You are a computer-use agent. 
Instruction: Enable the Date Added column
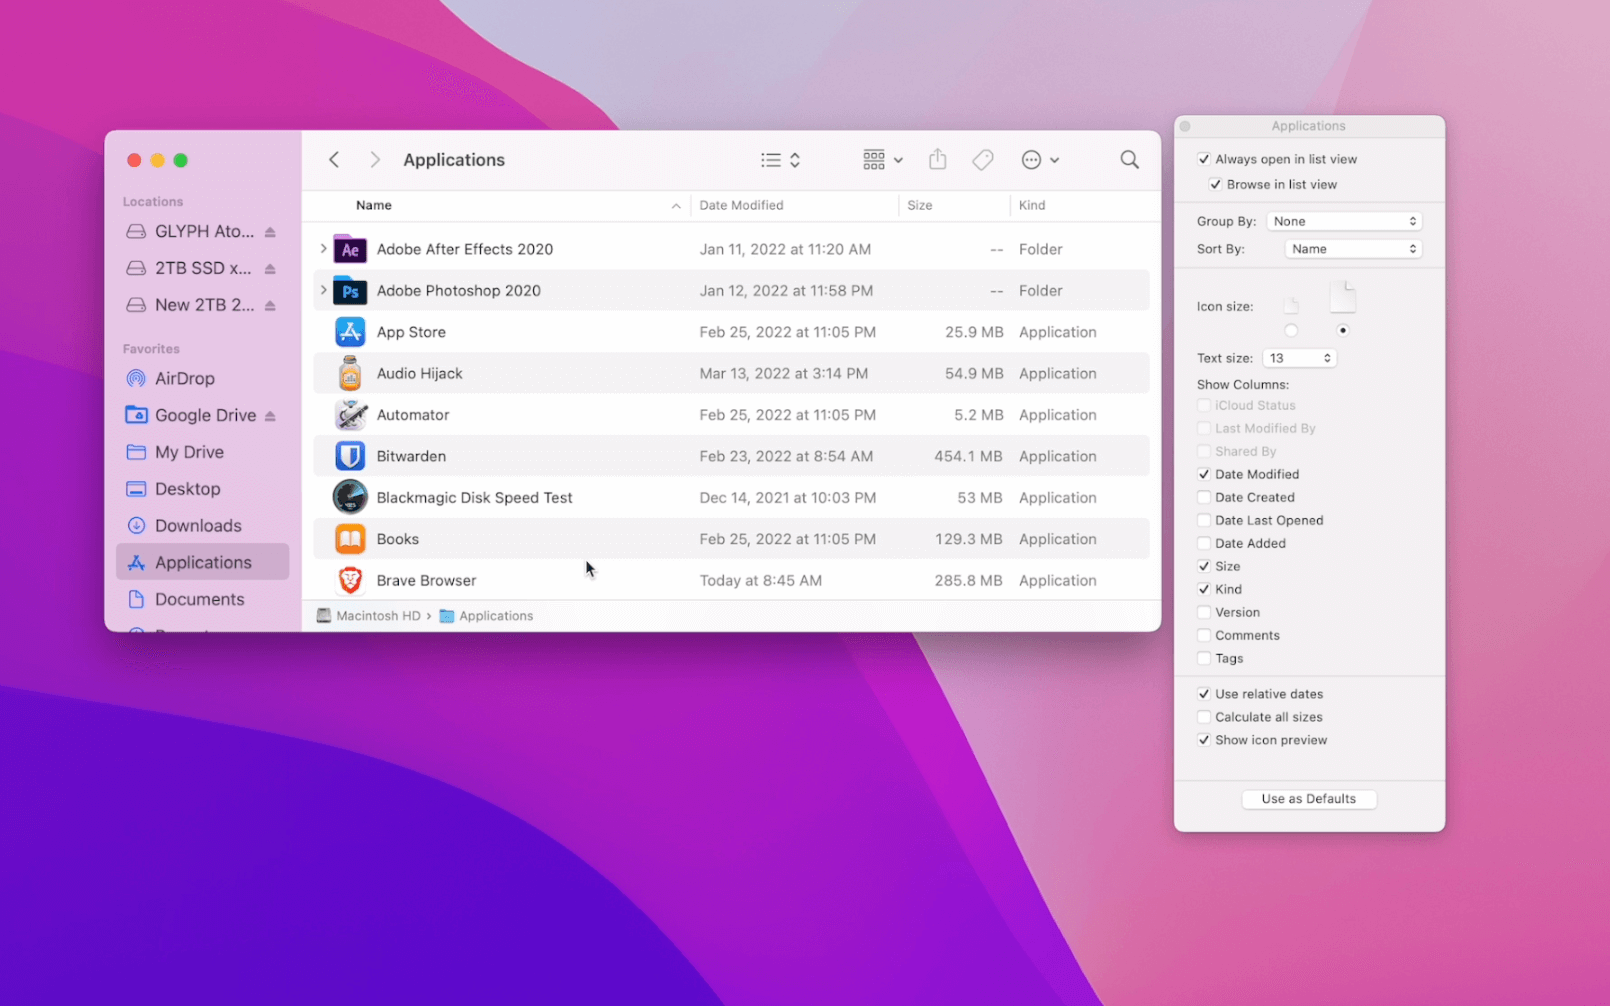click(x=1204, y=544)
